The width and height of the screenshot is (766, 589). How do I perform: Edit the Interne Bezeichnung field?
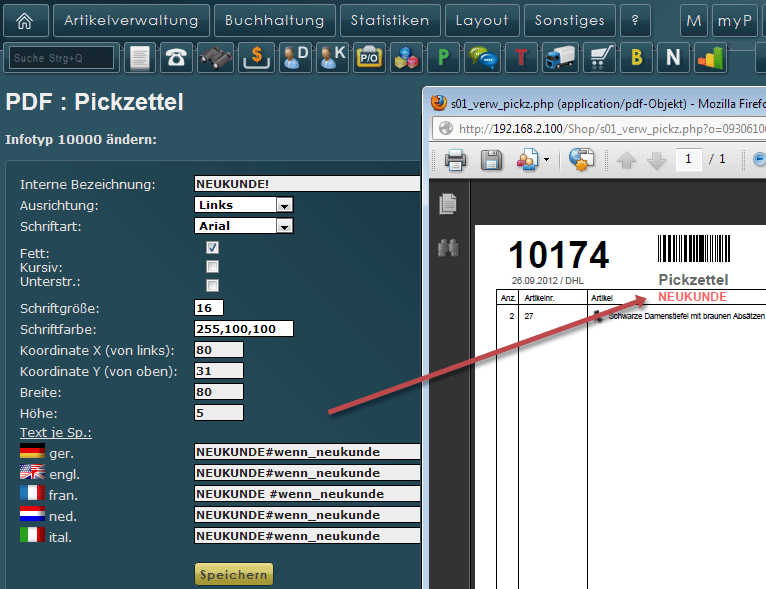(307, 184)
